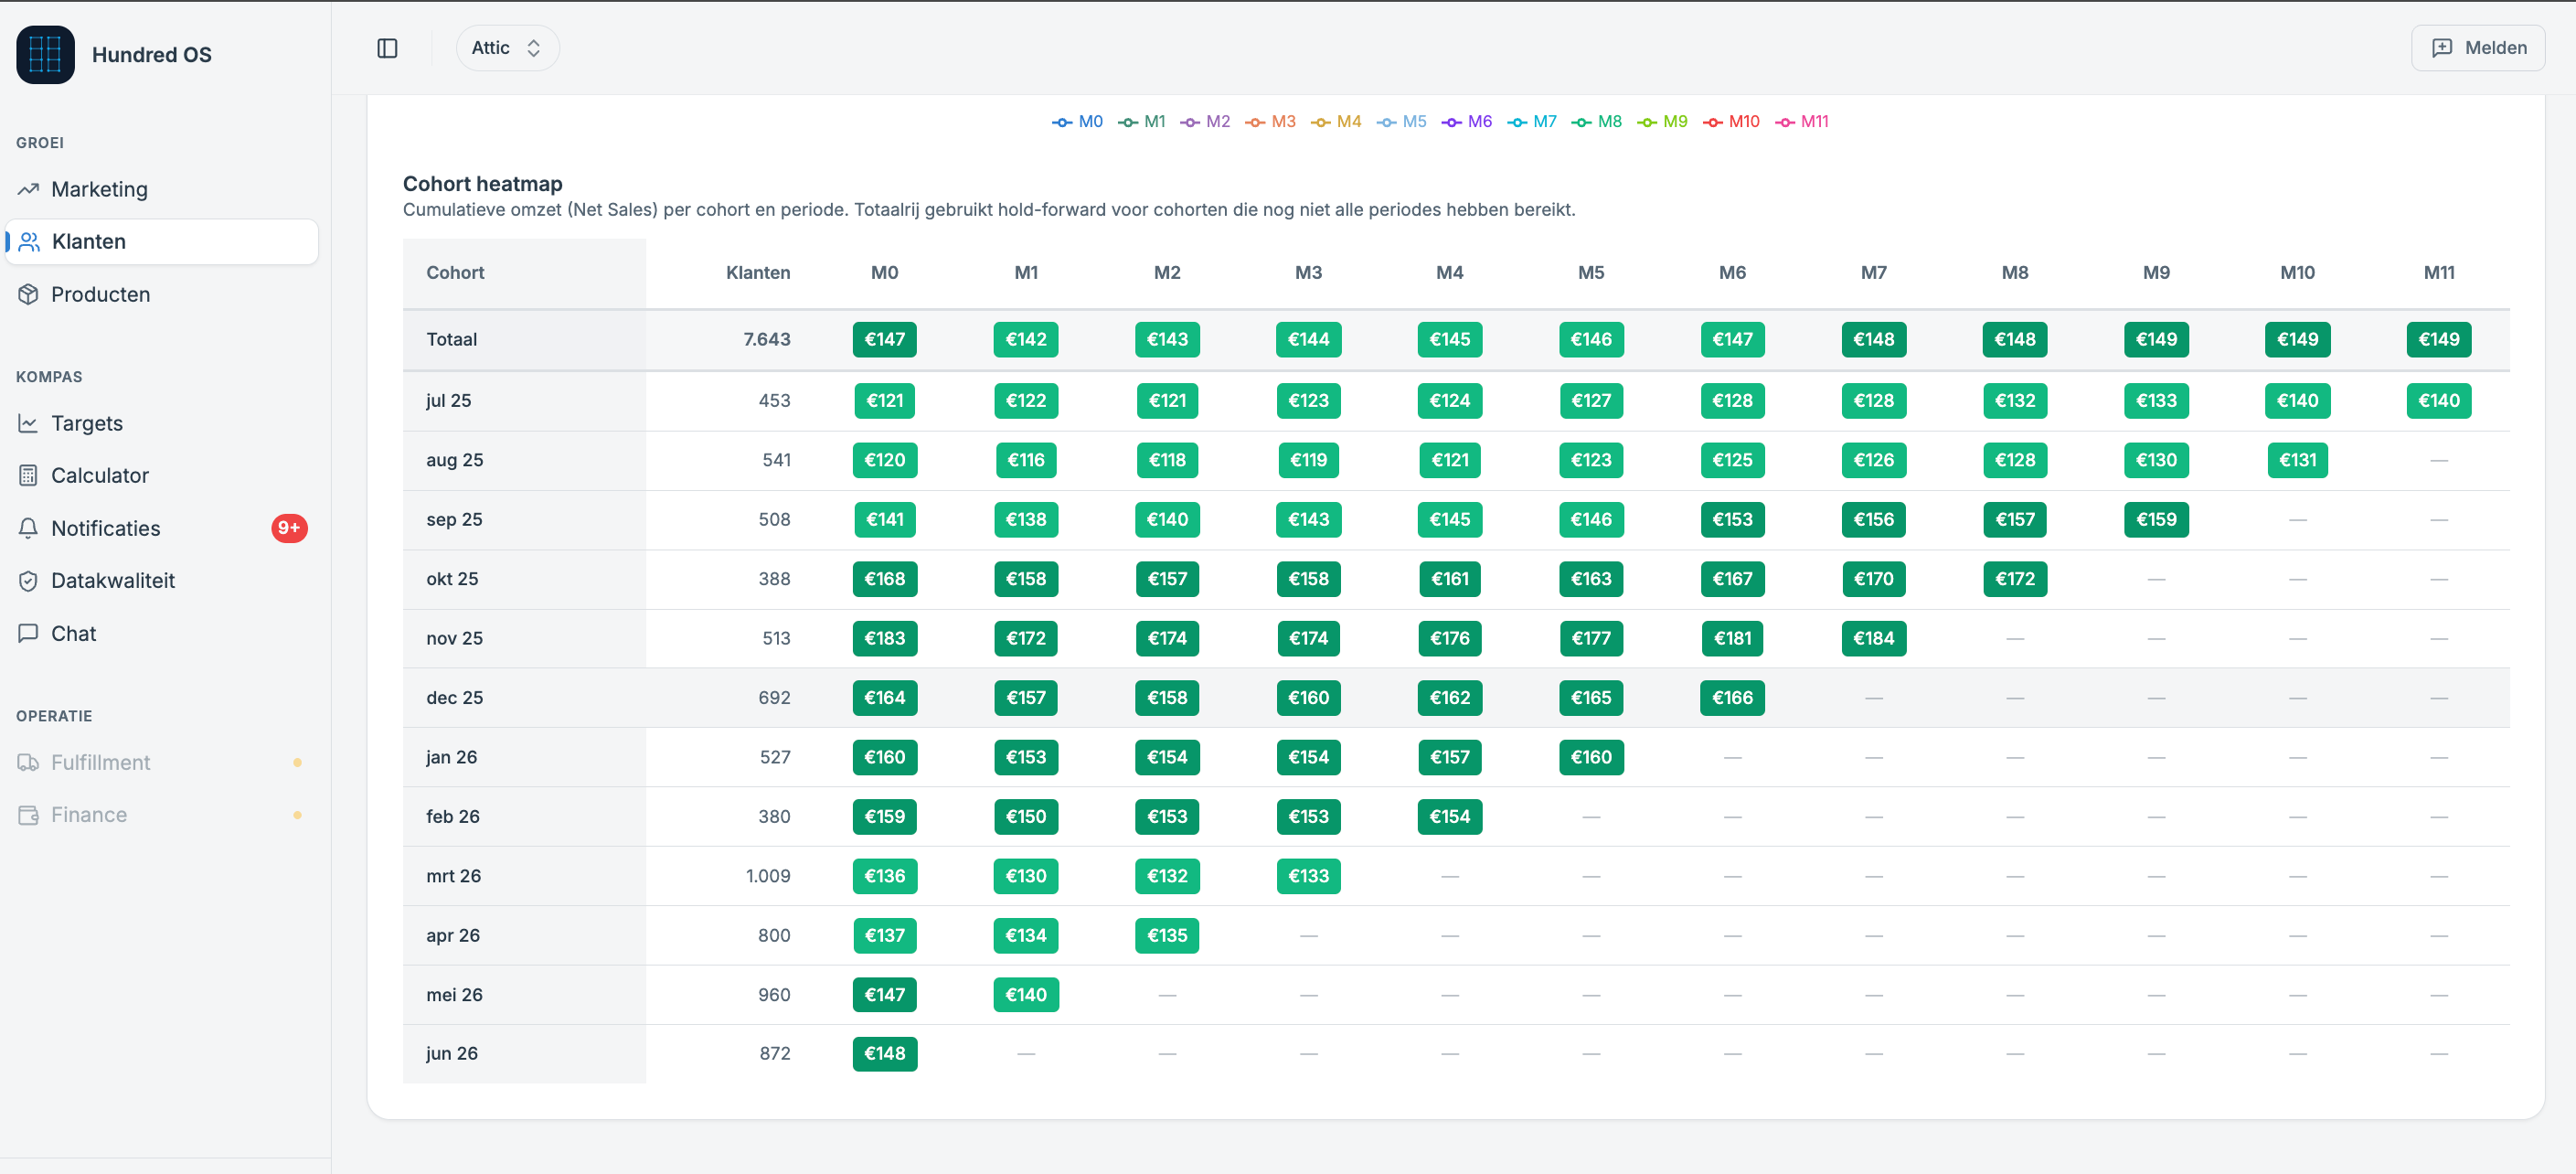Click the Hundred OS logo icon
The height and width of the screenshot is (1174, 2576).
[45, 54]
